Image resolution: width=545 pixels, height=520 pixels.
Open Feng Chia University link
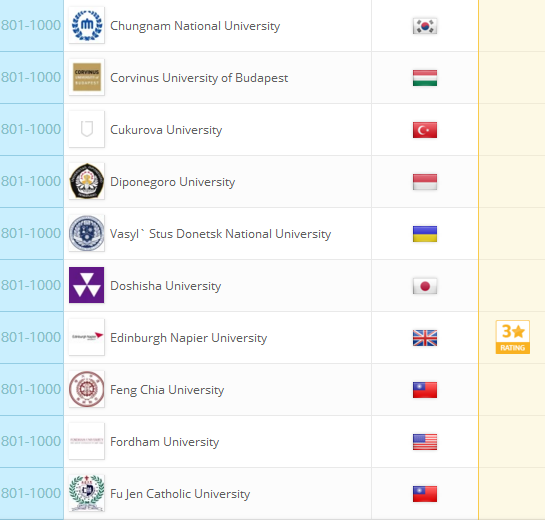coord(167,390)
